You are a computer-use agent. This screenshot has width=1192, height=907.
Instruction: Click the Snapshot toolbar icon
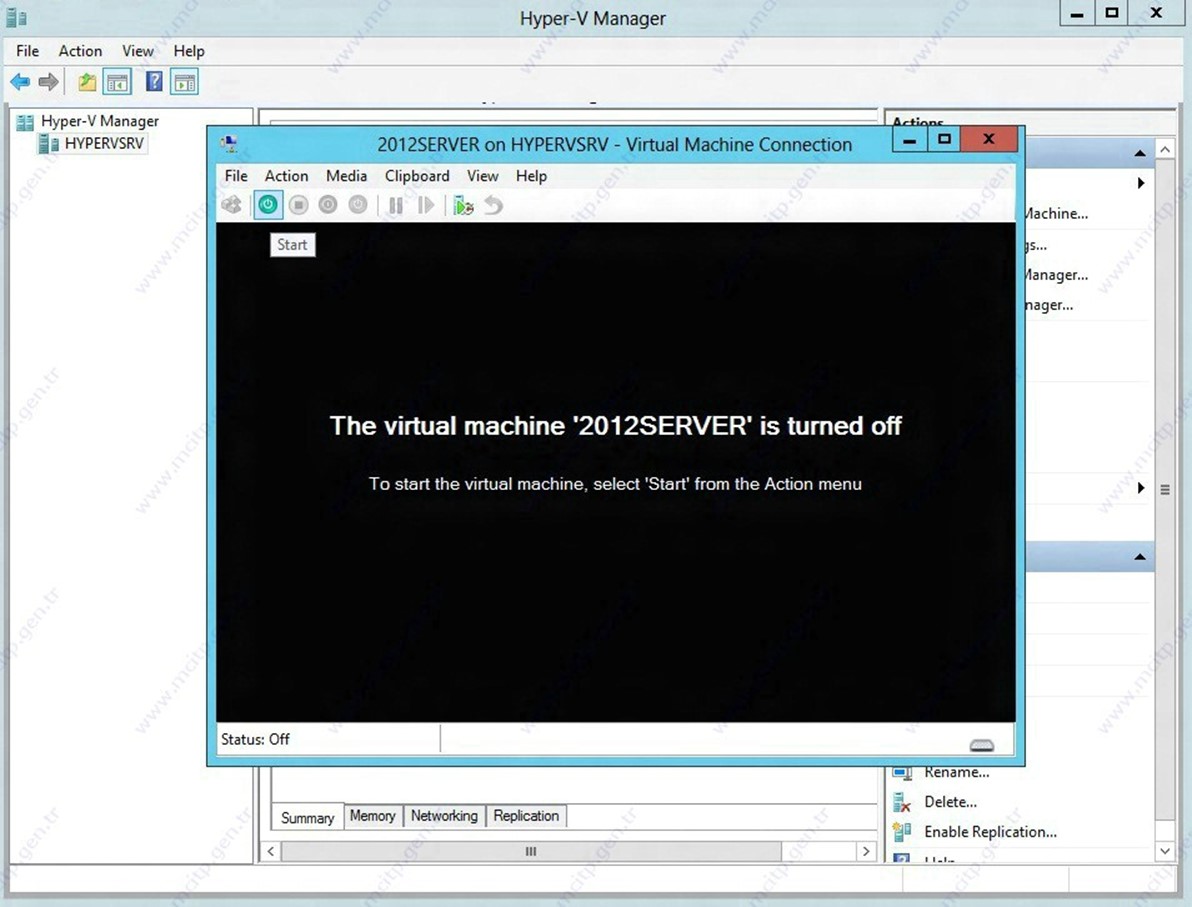tap(463, 205)
